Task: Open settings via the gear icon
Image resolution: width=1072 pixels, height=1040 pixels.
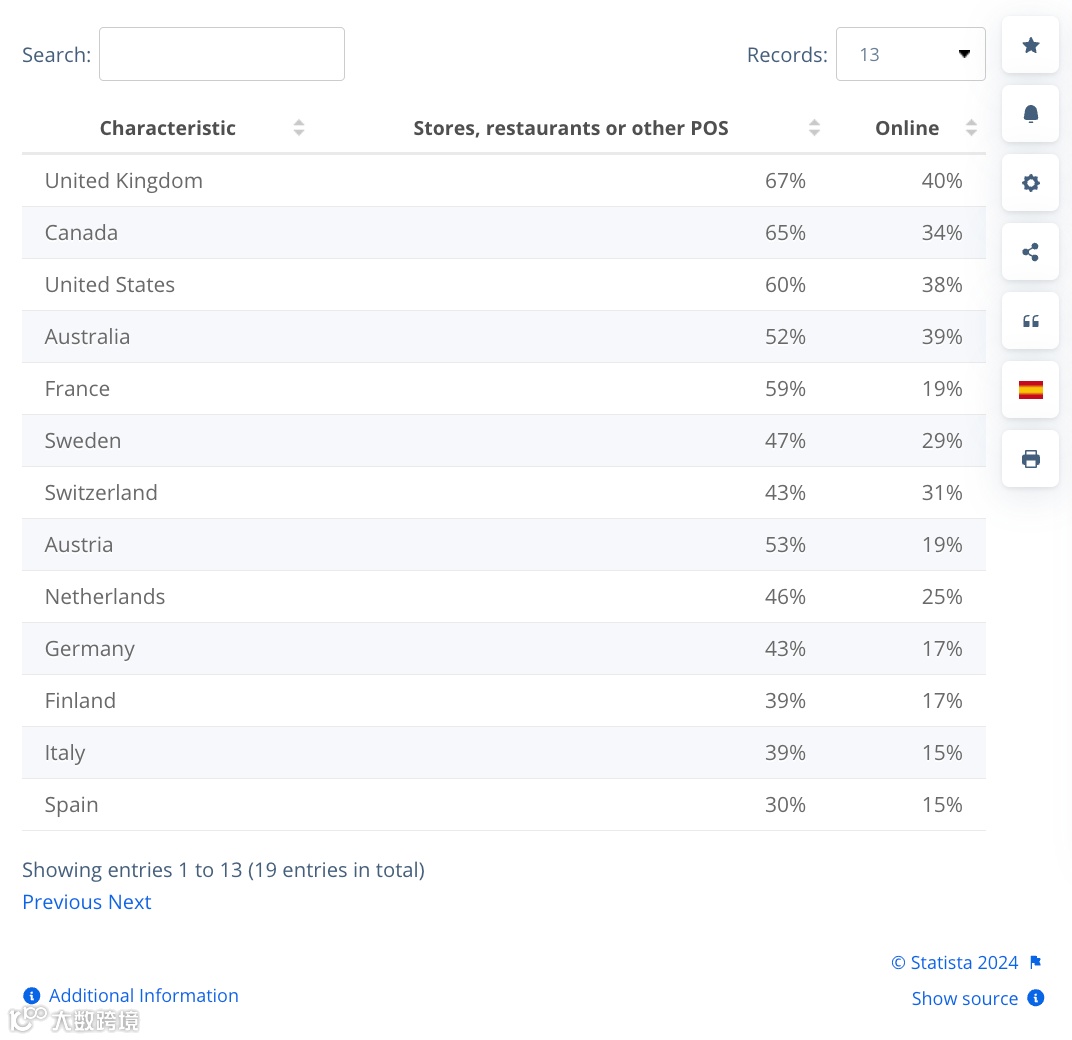Action: 1030,183
